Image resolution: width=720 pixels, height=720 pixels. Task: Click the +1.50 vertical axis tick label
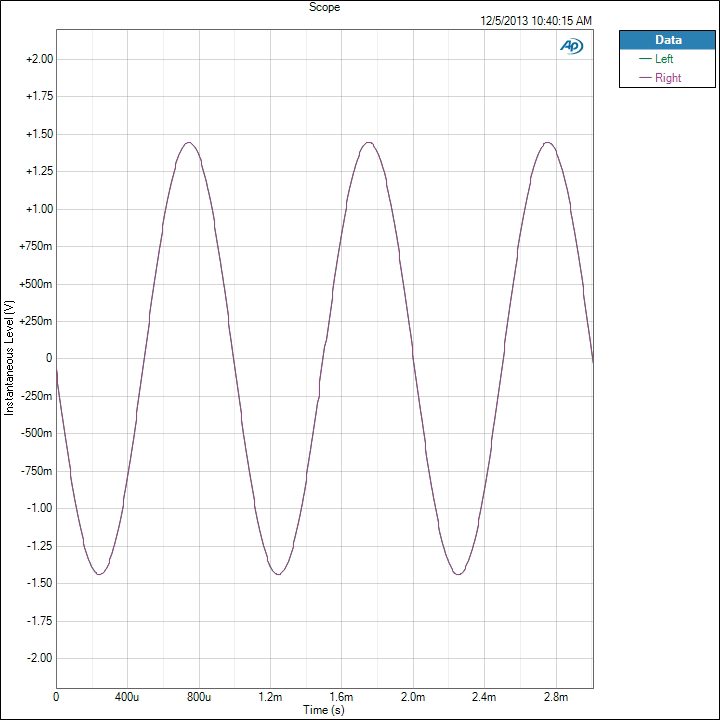coord(38,134)
